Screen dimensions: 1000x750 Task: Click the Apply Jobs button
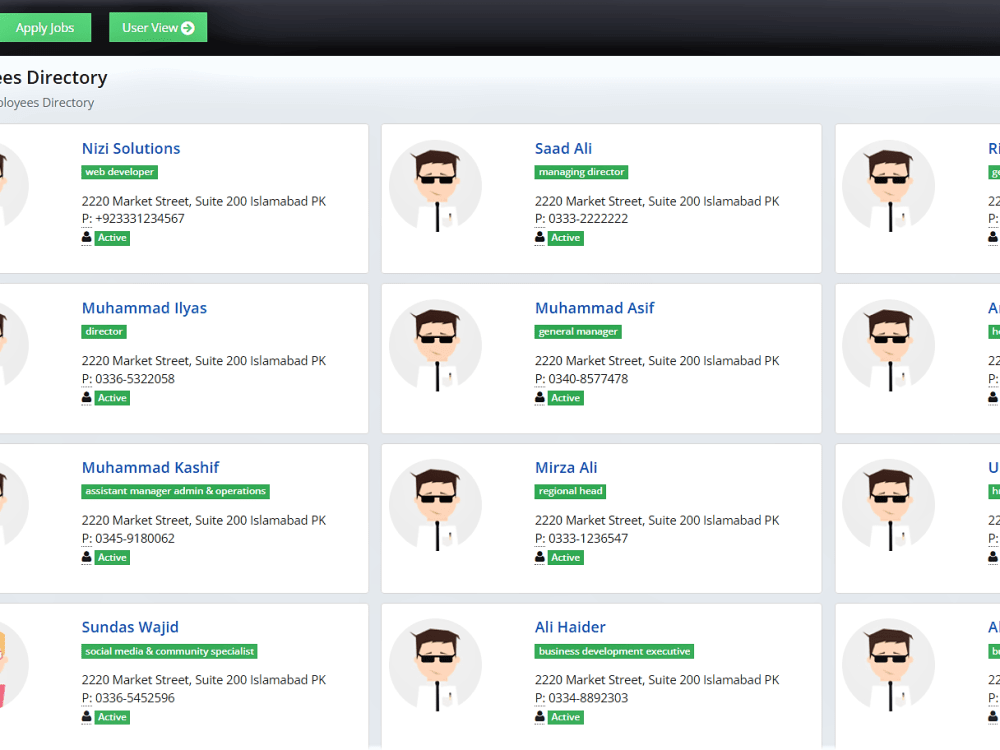(45, 27)
